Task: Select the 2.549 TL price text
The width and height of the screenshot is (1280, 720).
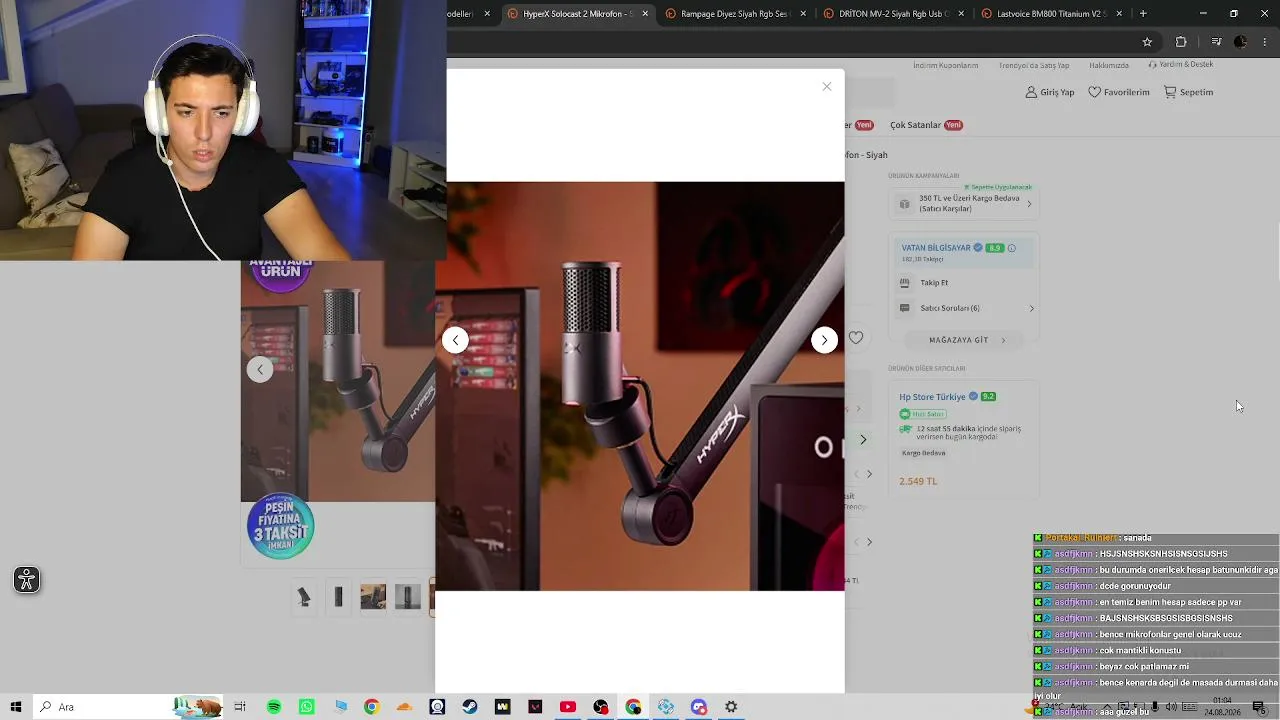Action: click(918, 481)
